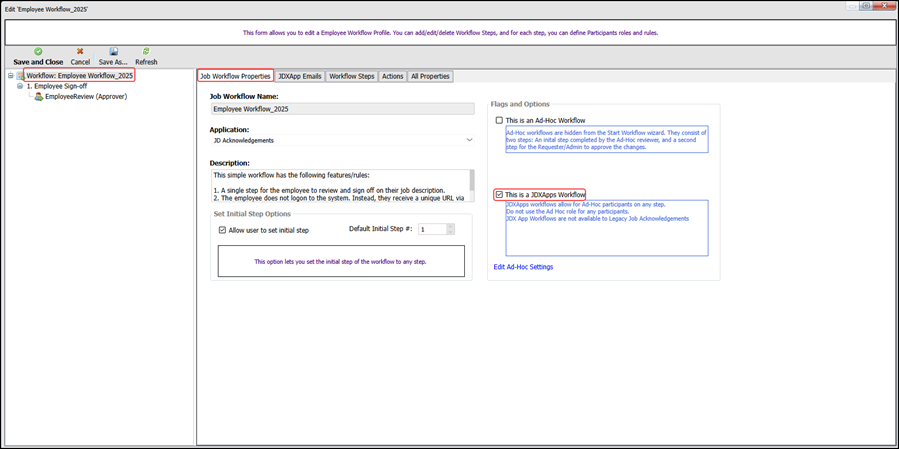Open the Workflow Steps tab
899x449 pixels.
click(352, 76)
